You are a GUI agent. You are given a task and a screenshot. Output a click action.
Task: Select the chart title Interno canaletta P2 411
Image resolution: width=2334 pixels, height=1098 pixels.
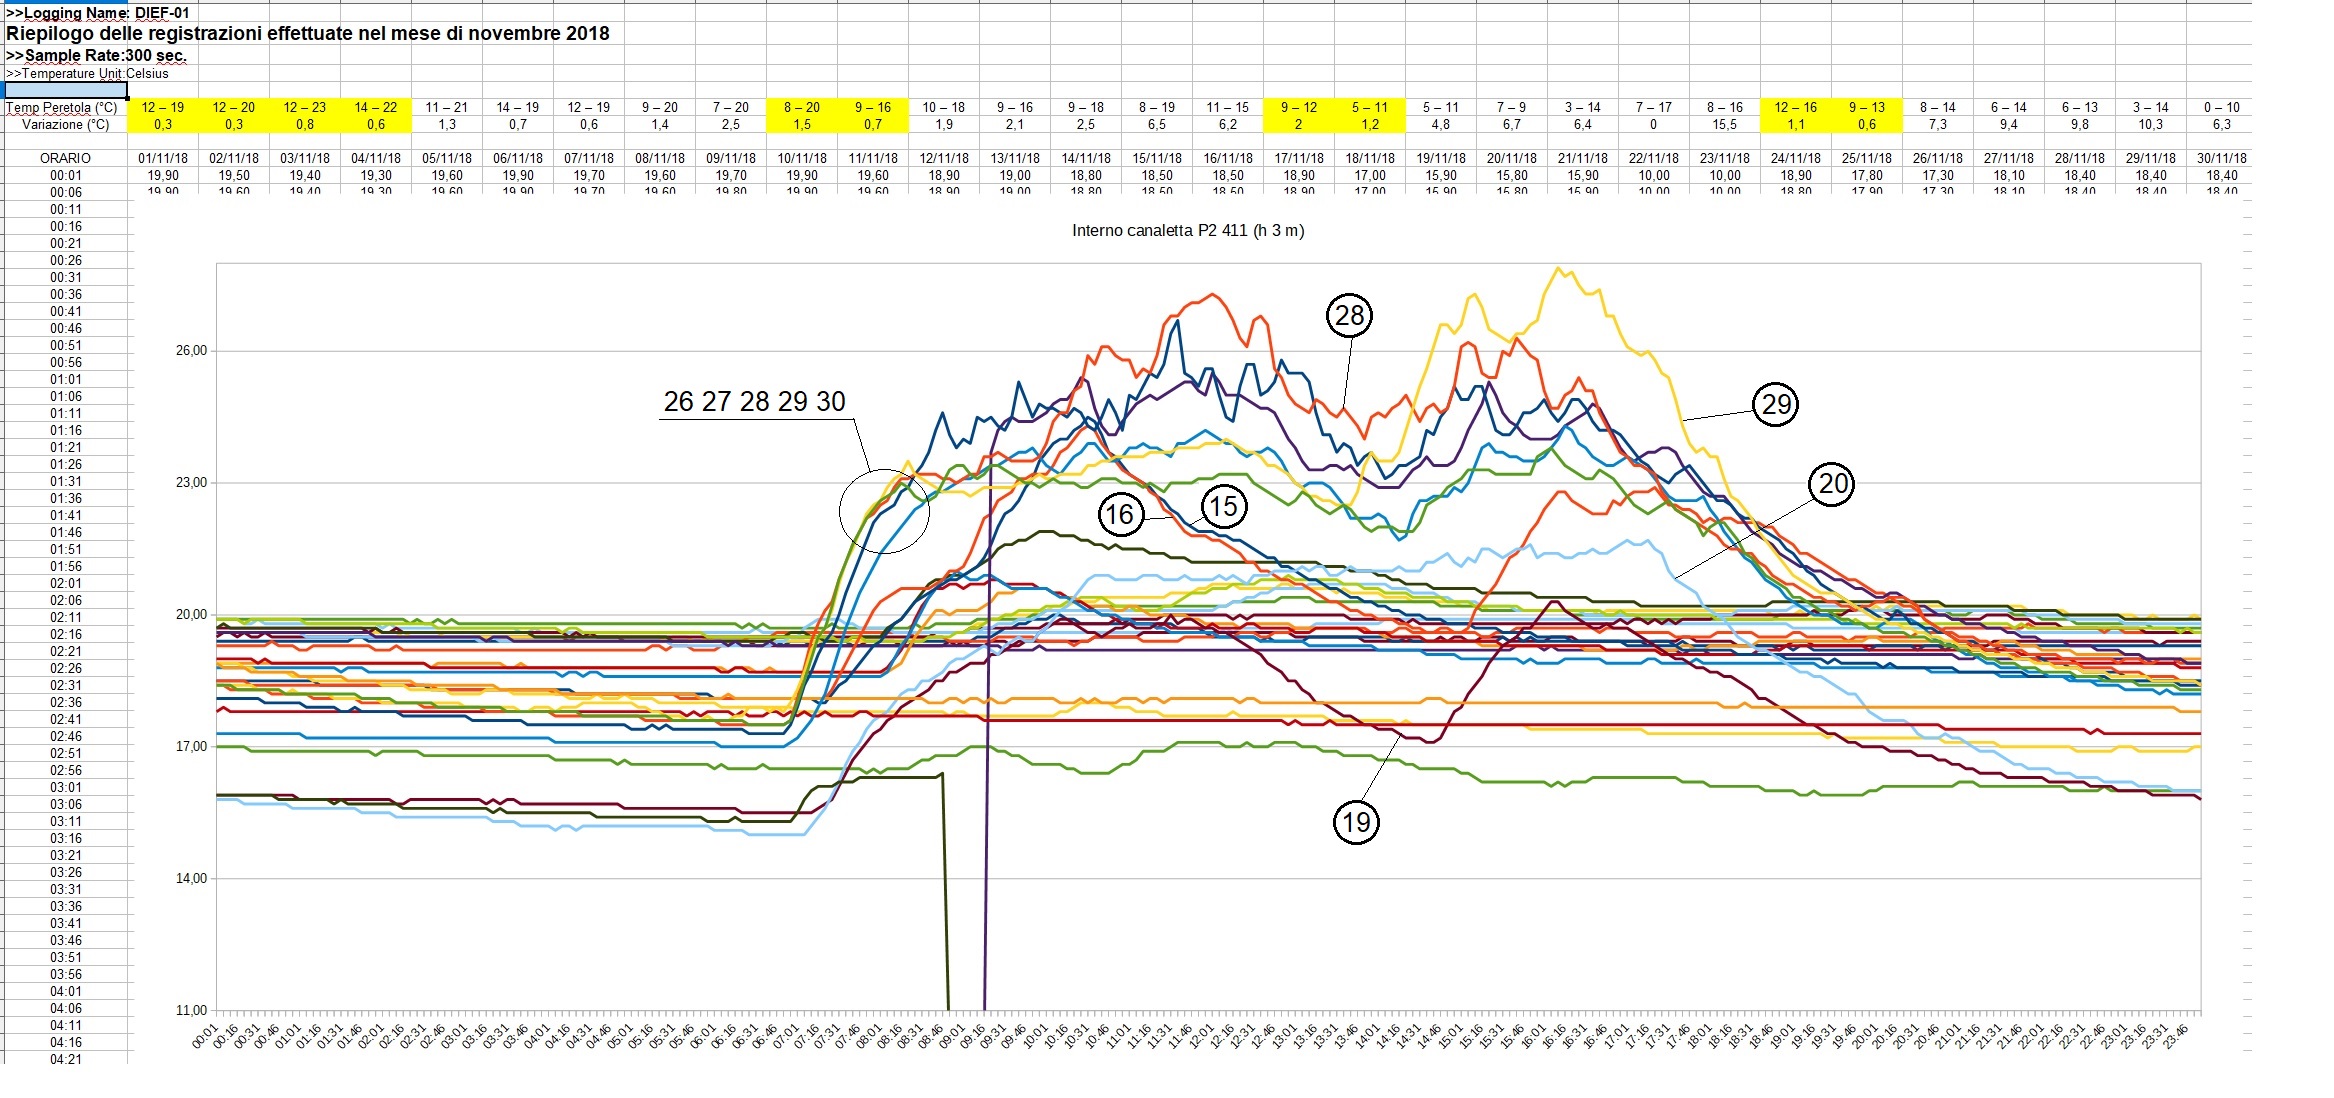click(1187, 231)
